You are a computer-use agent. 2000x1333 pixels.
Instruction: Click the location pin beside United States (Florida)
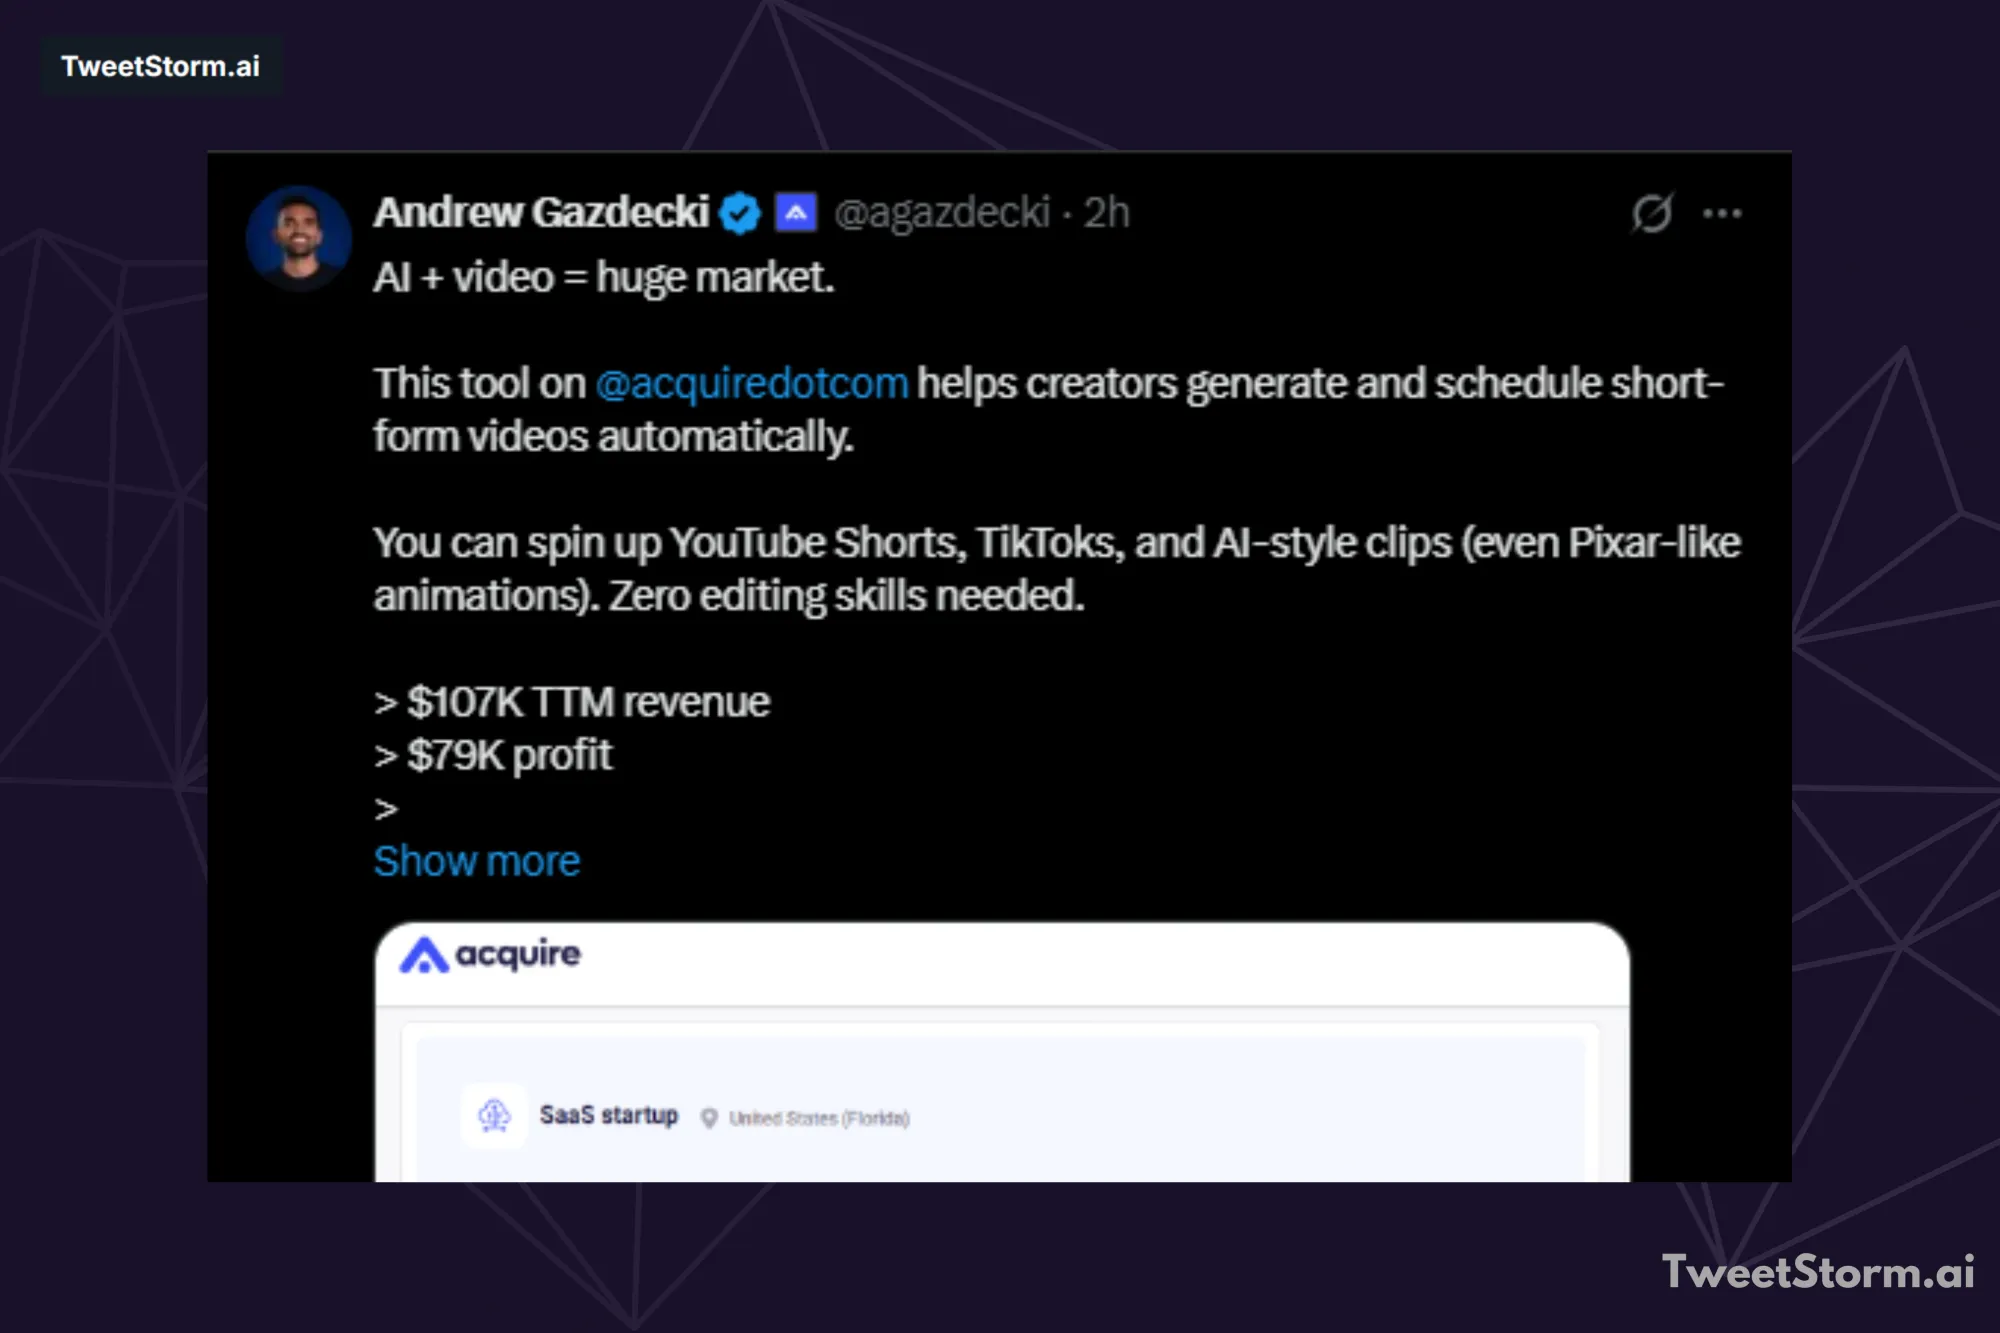[709, 1118]
